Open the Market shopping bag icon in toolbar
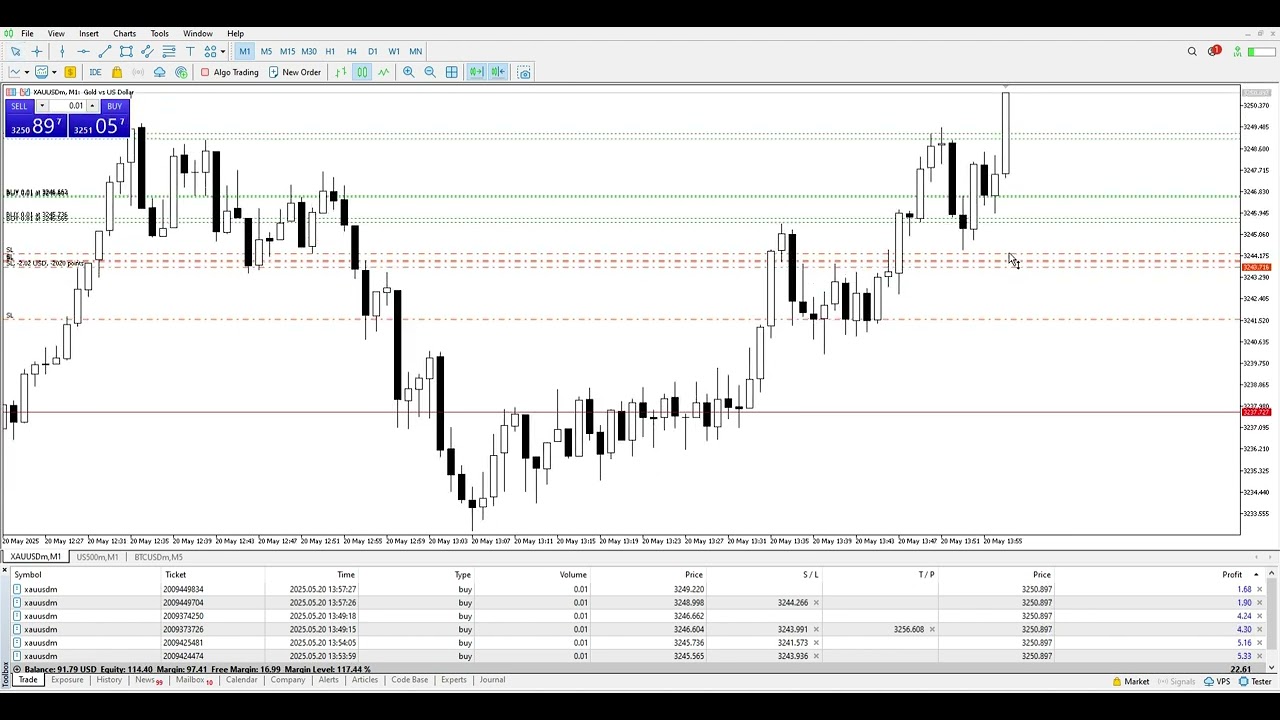This screenshot has width=1280, height=720. tap(117, 72)
